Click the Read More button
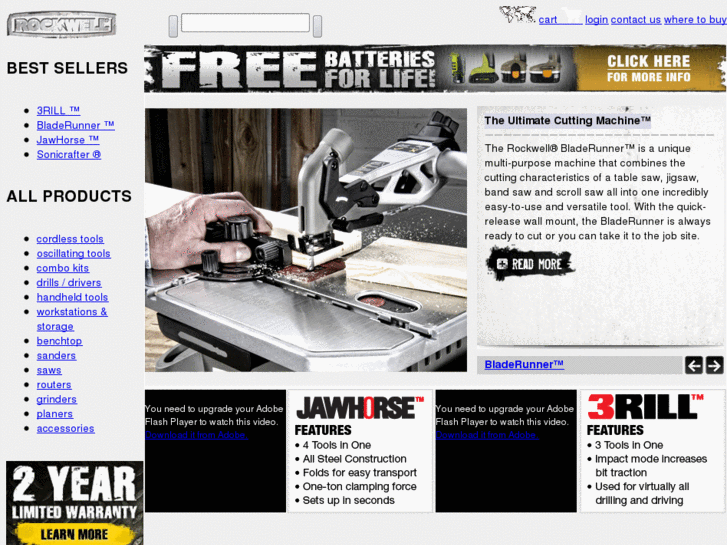This screenshot has height=545, width=727. click(530, 263)
